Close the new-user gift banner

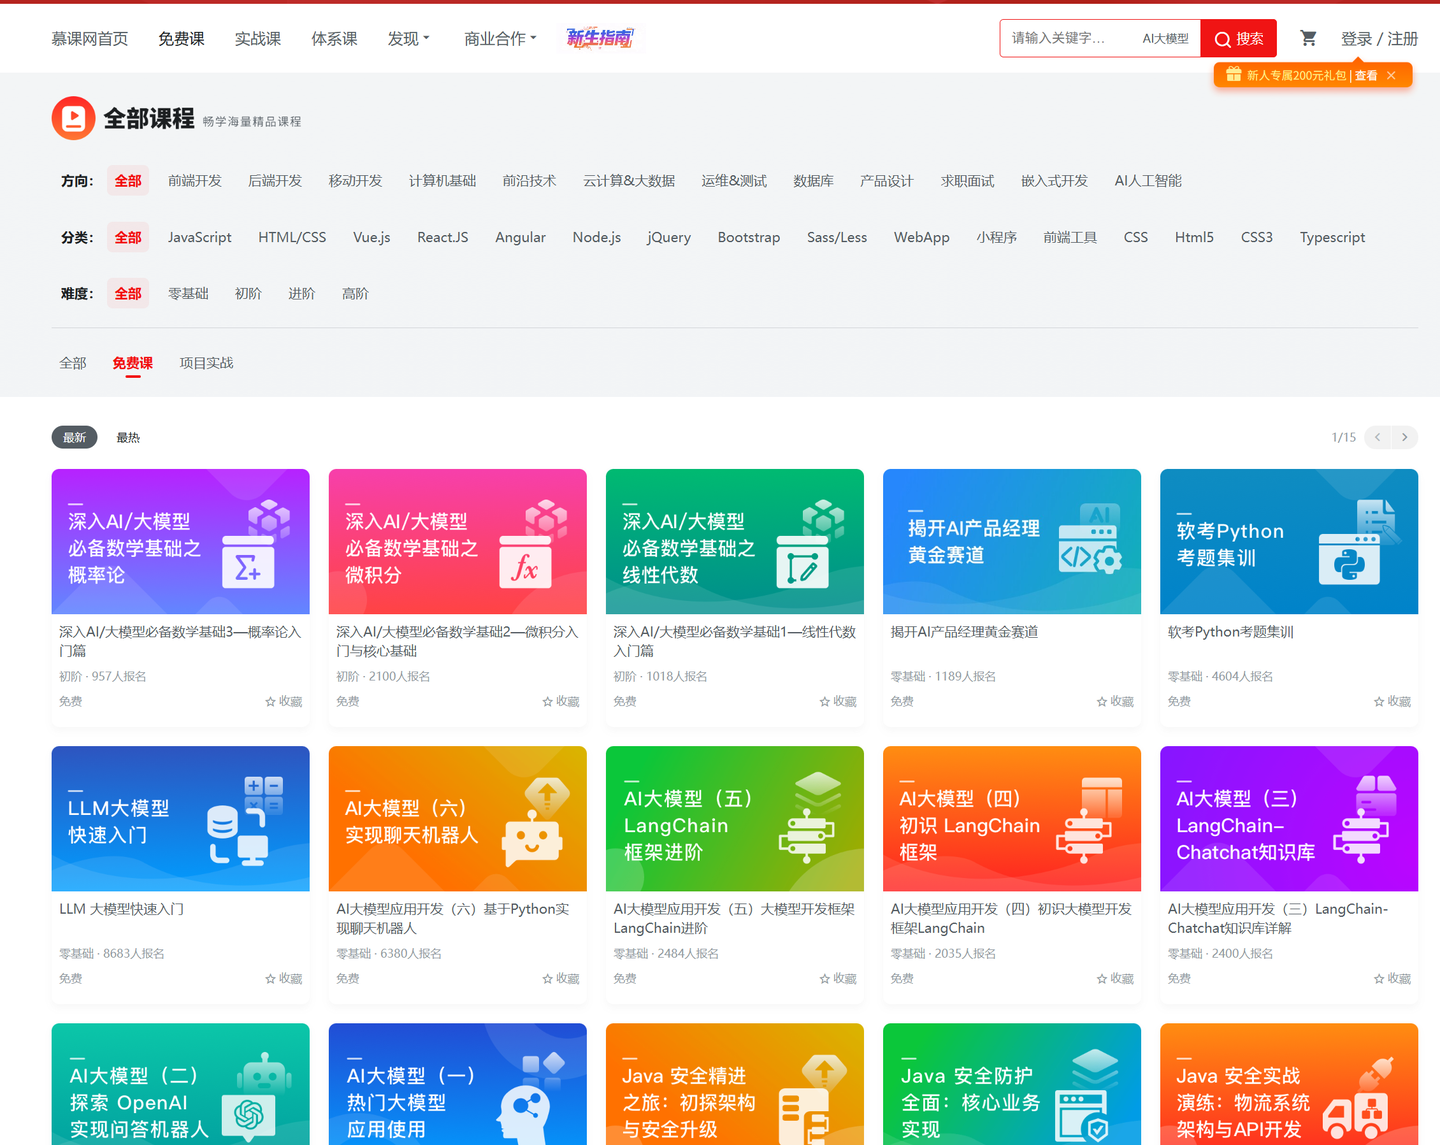click(1391, 75)
